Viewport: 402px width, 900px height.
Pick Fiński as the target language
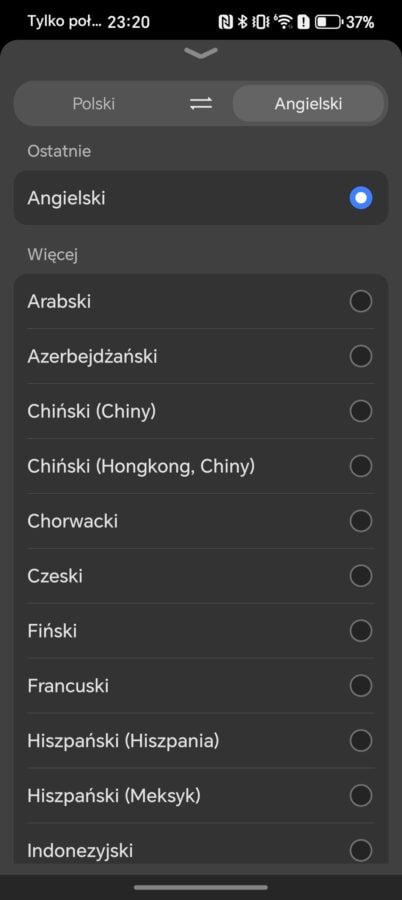[201, 631]
